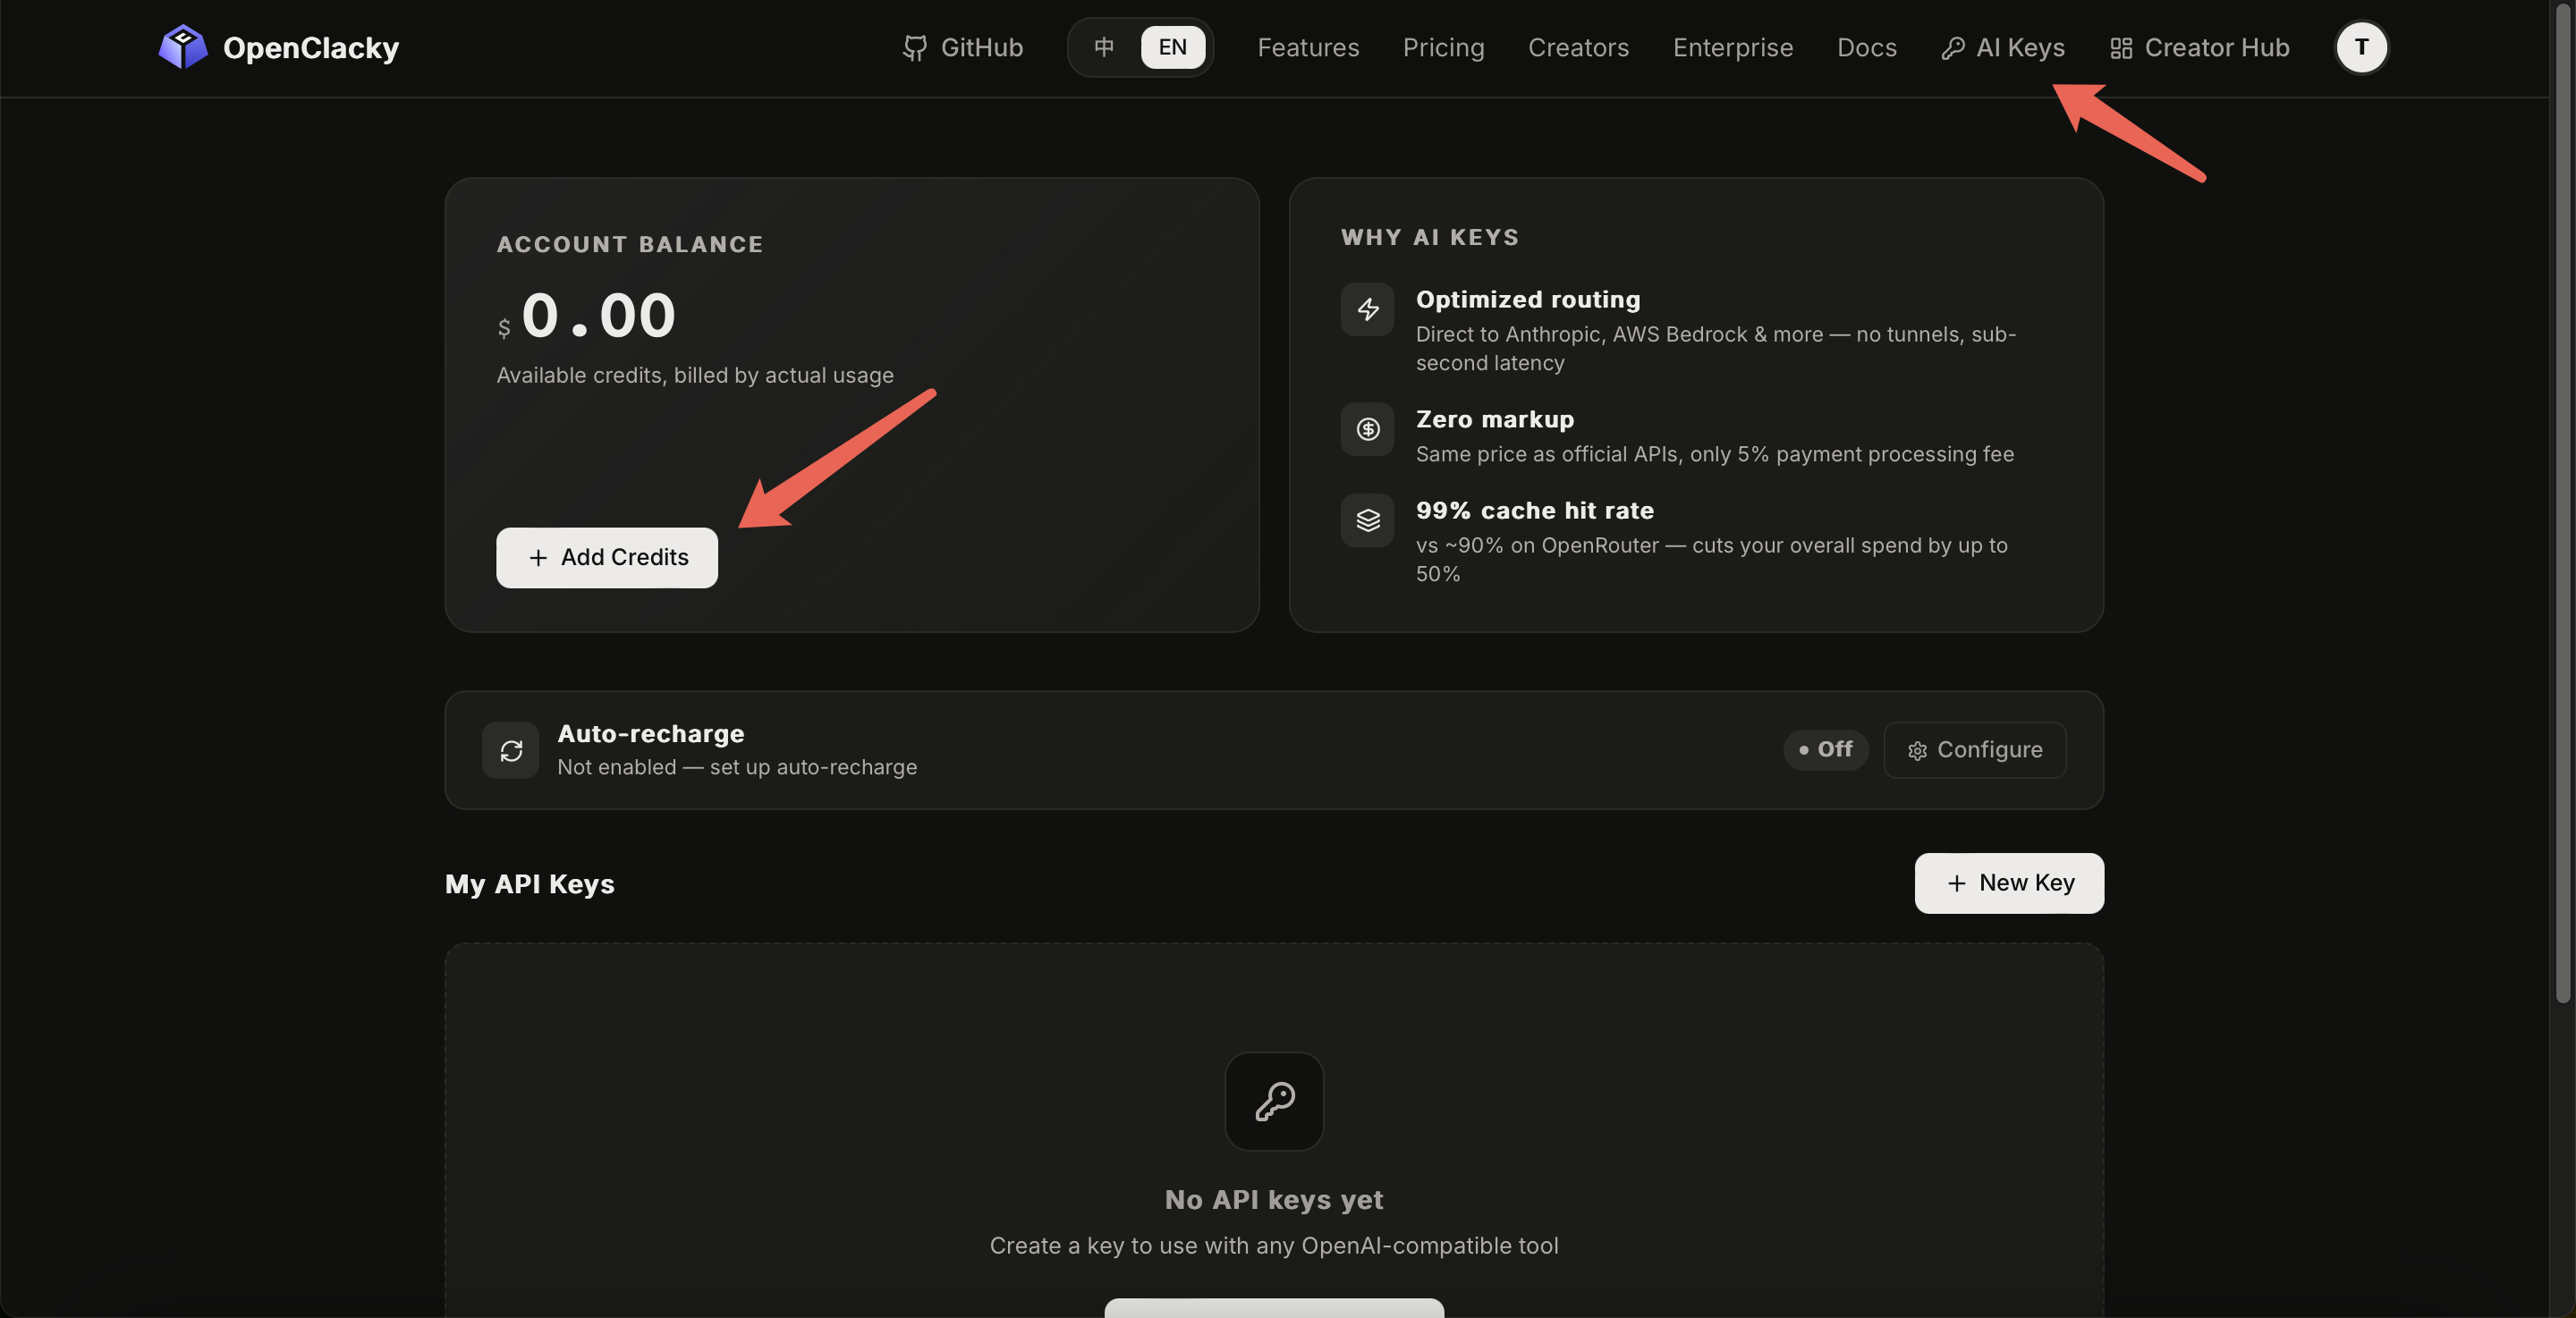The height and width of the screenshot is (1318, 2576).
Task: Click the Optimized routing lightning icon
Action: (1367, 309)
